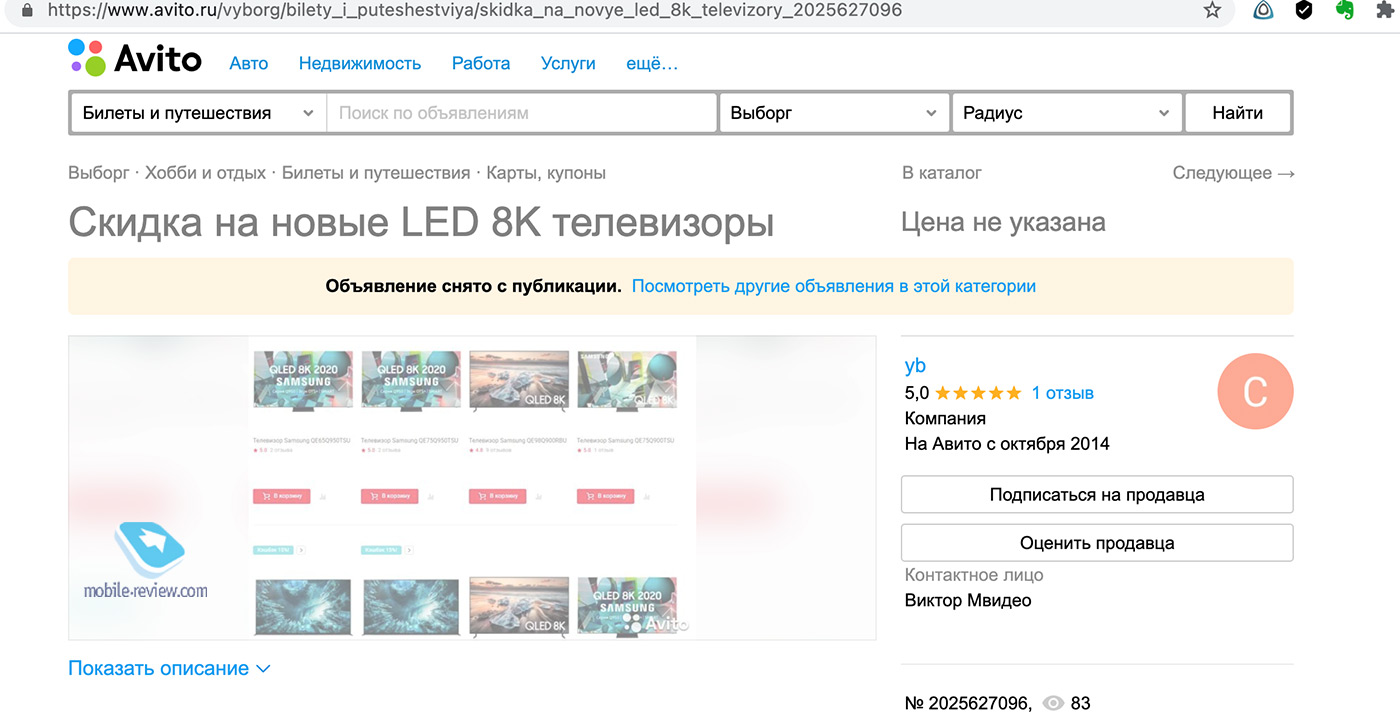Open seller avatar circle with letter C
1400x717 pixels.
coord(1255,392)
